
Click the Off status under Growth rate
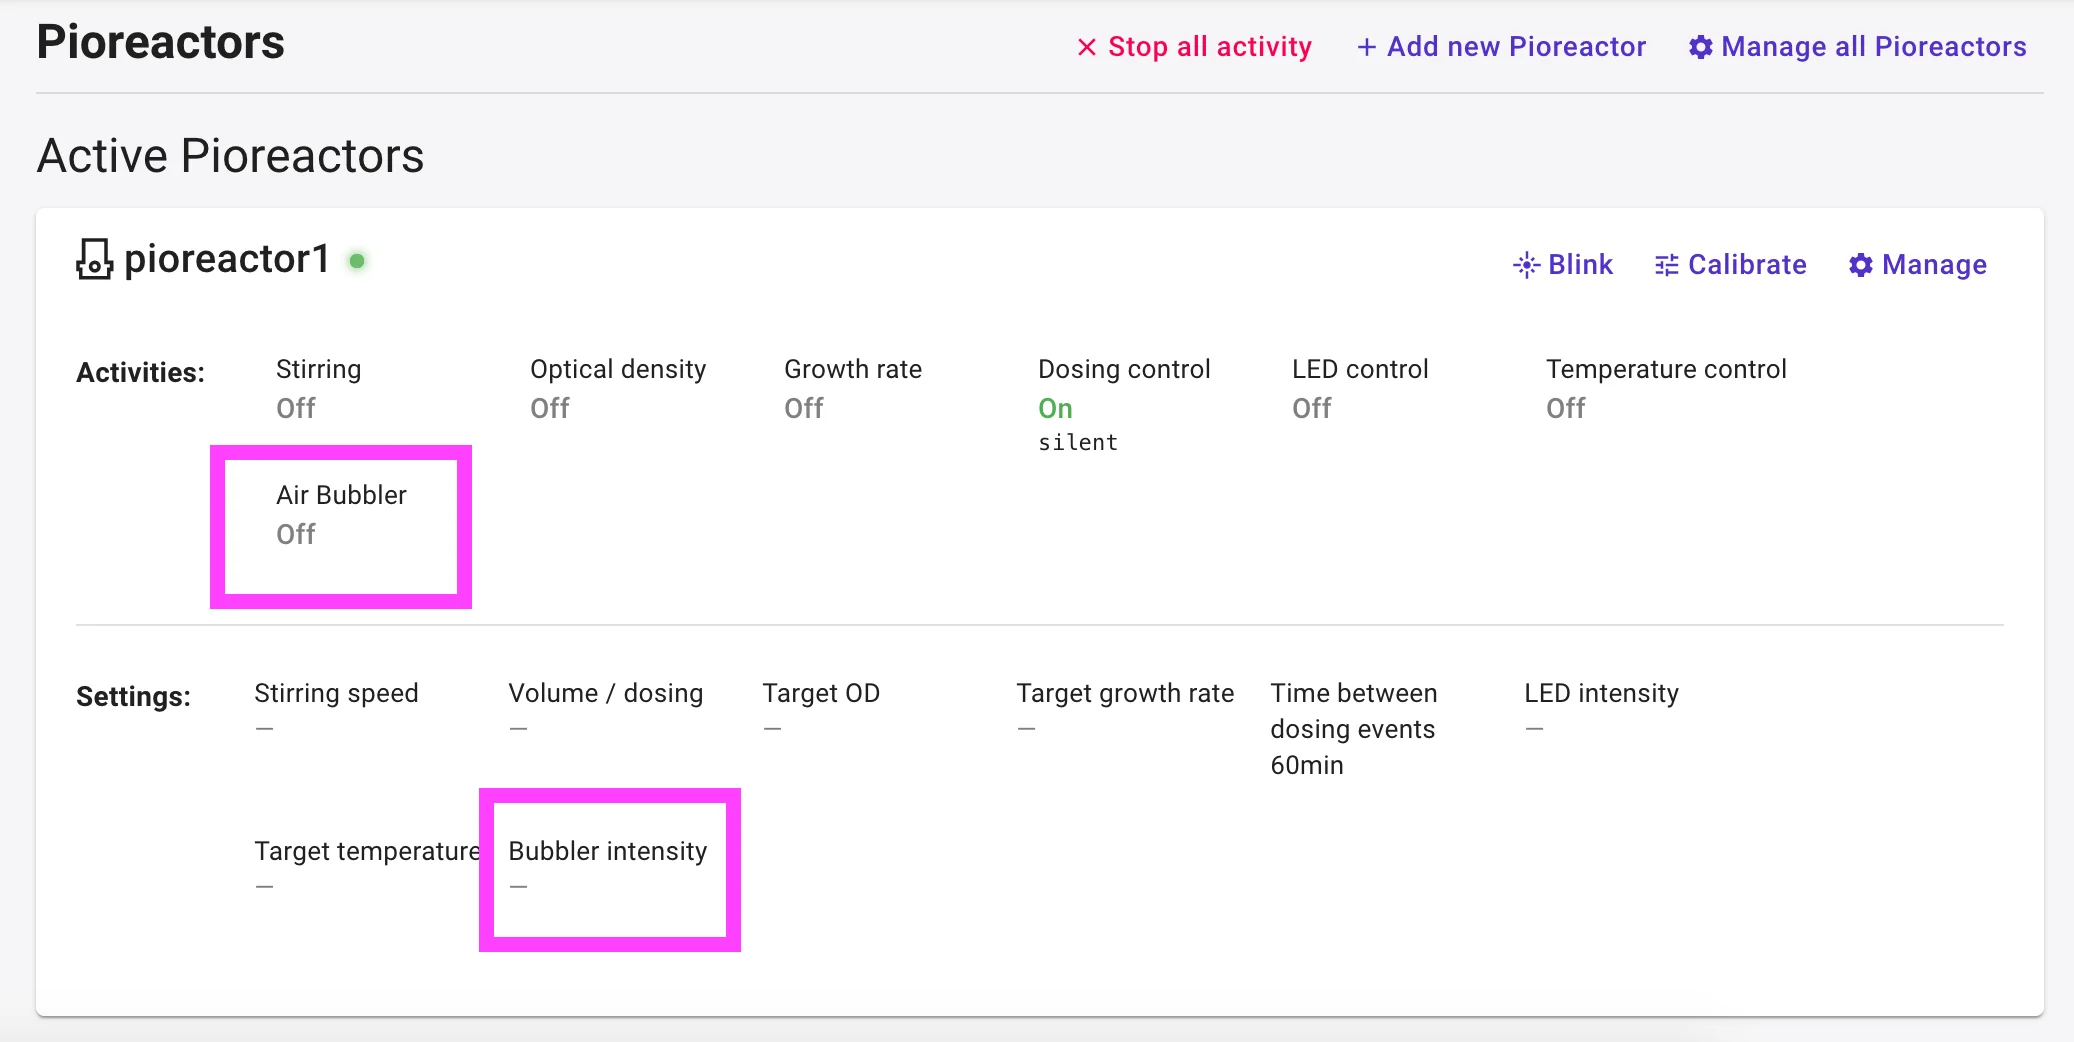coord(804,408)
